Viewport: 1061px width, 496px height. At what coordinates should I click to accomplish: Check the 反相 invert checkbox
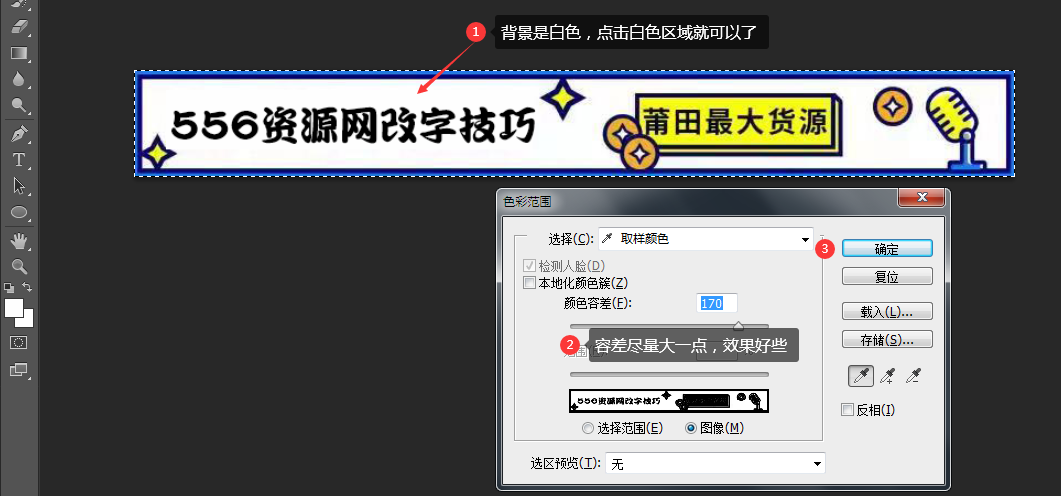[848, 409]
